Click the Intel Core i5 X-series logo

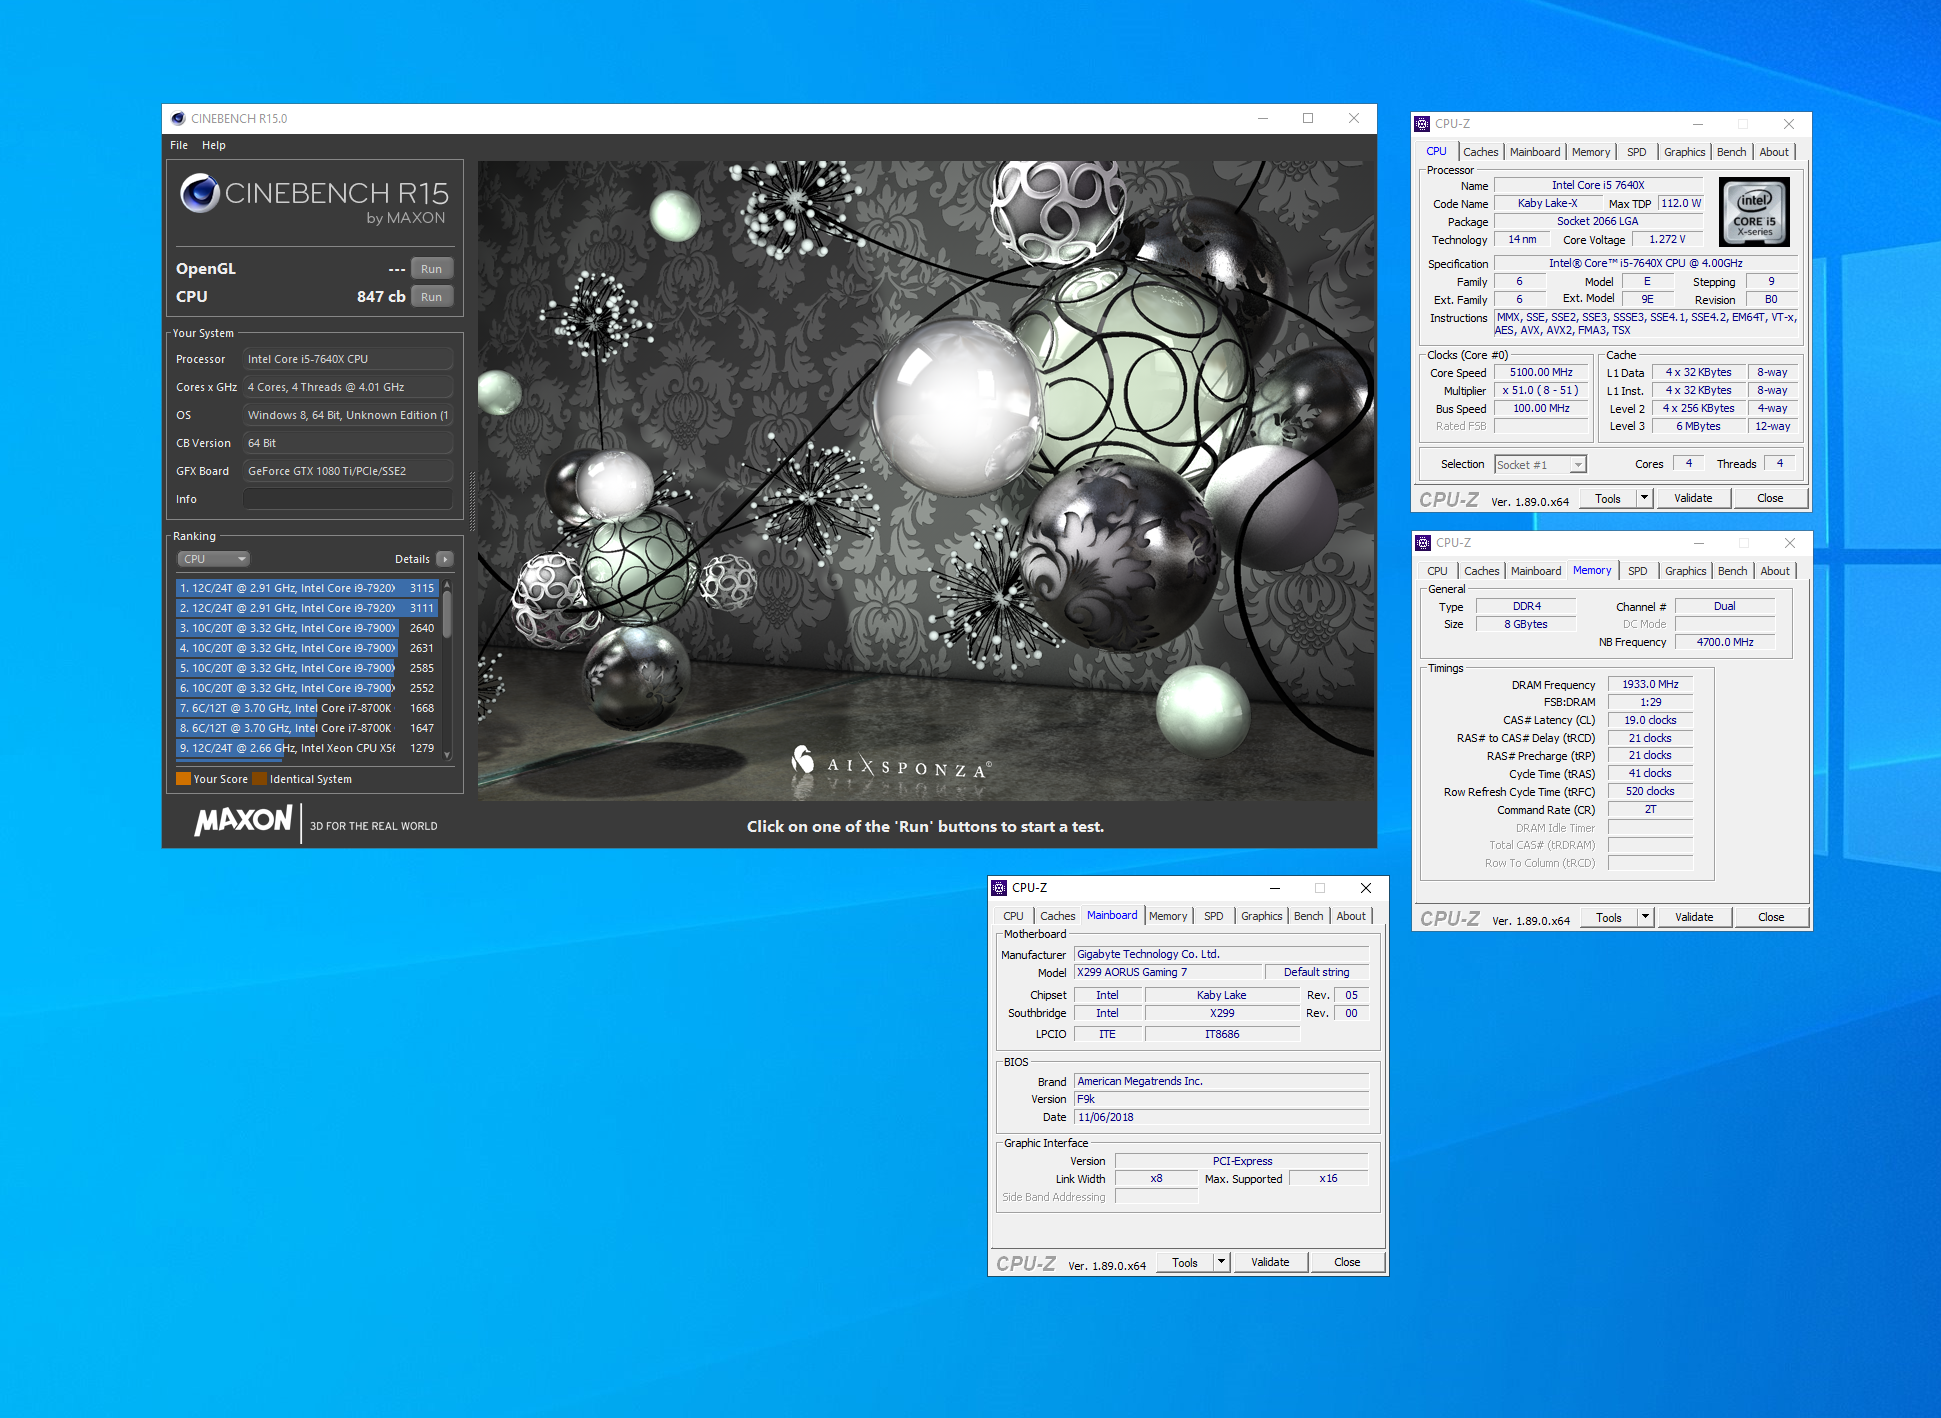pyautogui.click(x=1754, y=212)
